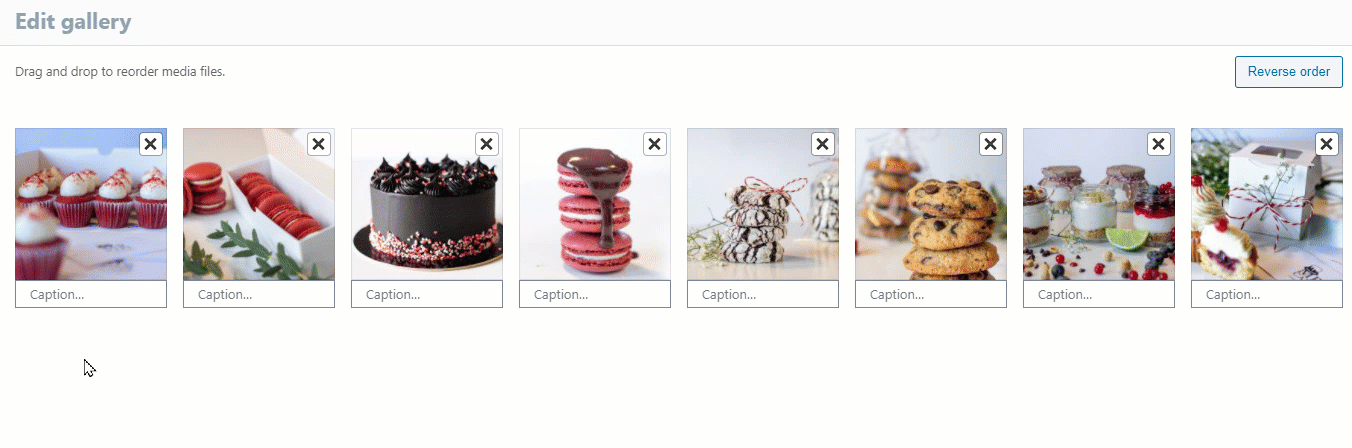Remove the crinkle cookies image
The height and width of the screenshot is (448, 1352).
coord(822,144)
